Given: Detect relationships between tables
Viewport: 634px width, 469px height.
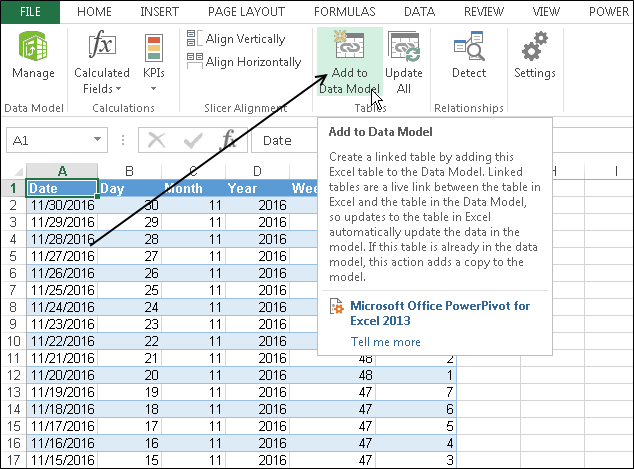Looking at the screenshot, I should pyautogui.click(x=469, y=56).
